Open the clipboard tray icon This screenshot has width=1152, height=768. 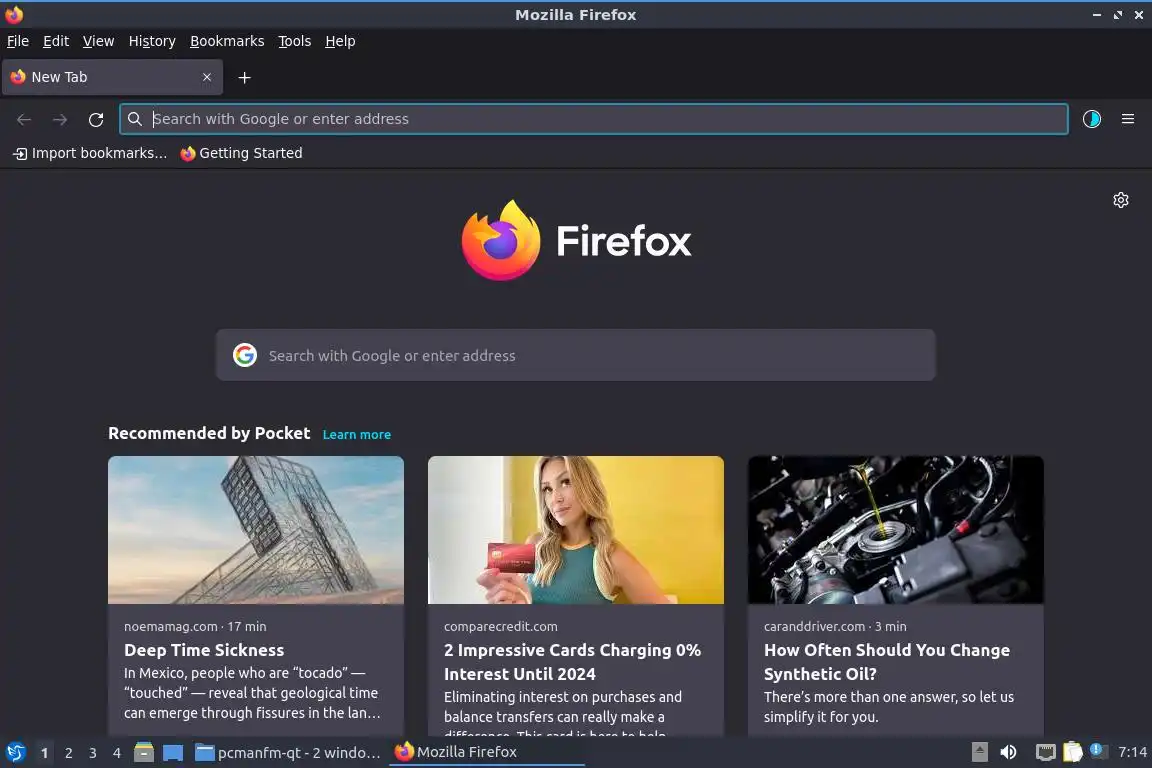(x=1073, y=752)
